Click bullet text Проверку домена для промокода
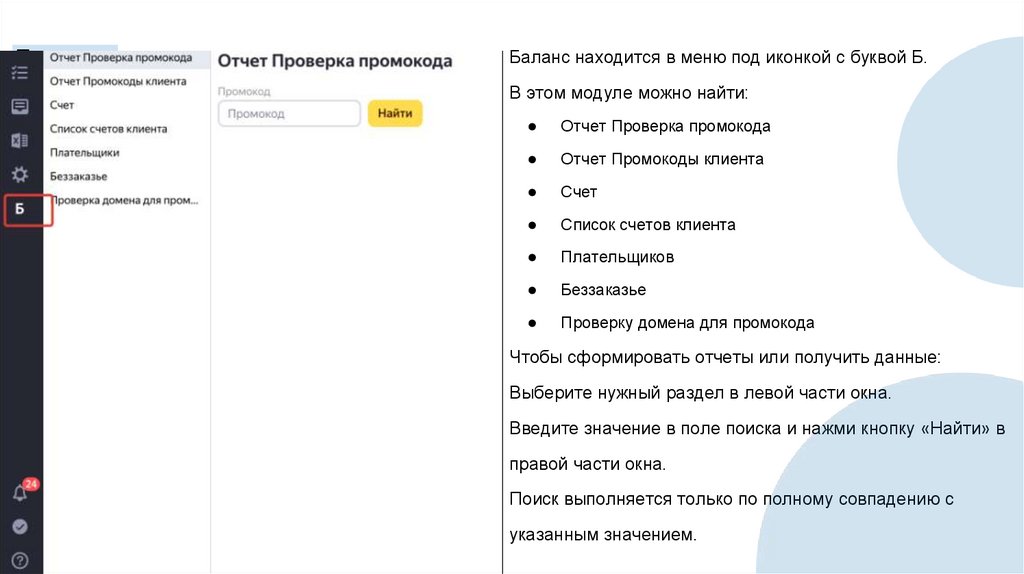 (688, 323)
